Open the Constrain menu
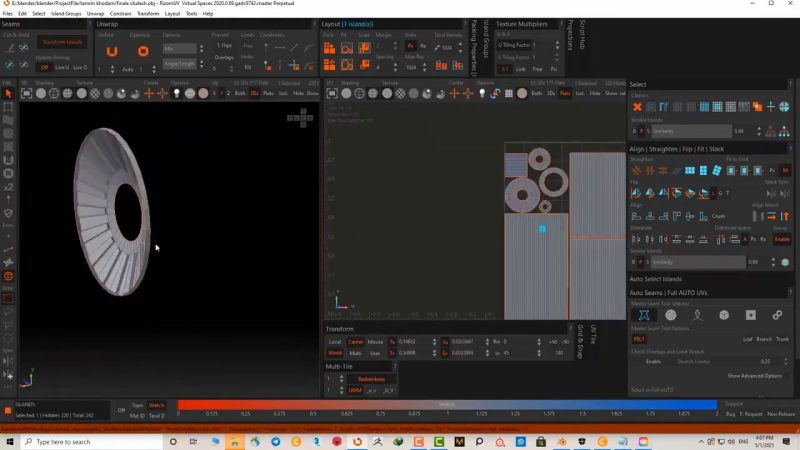 [x=120, y=14]
